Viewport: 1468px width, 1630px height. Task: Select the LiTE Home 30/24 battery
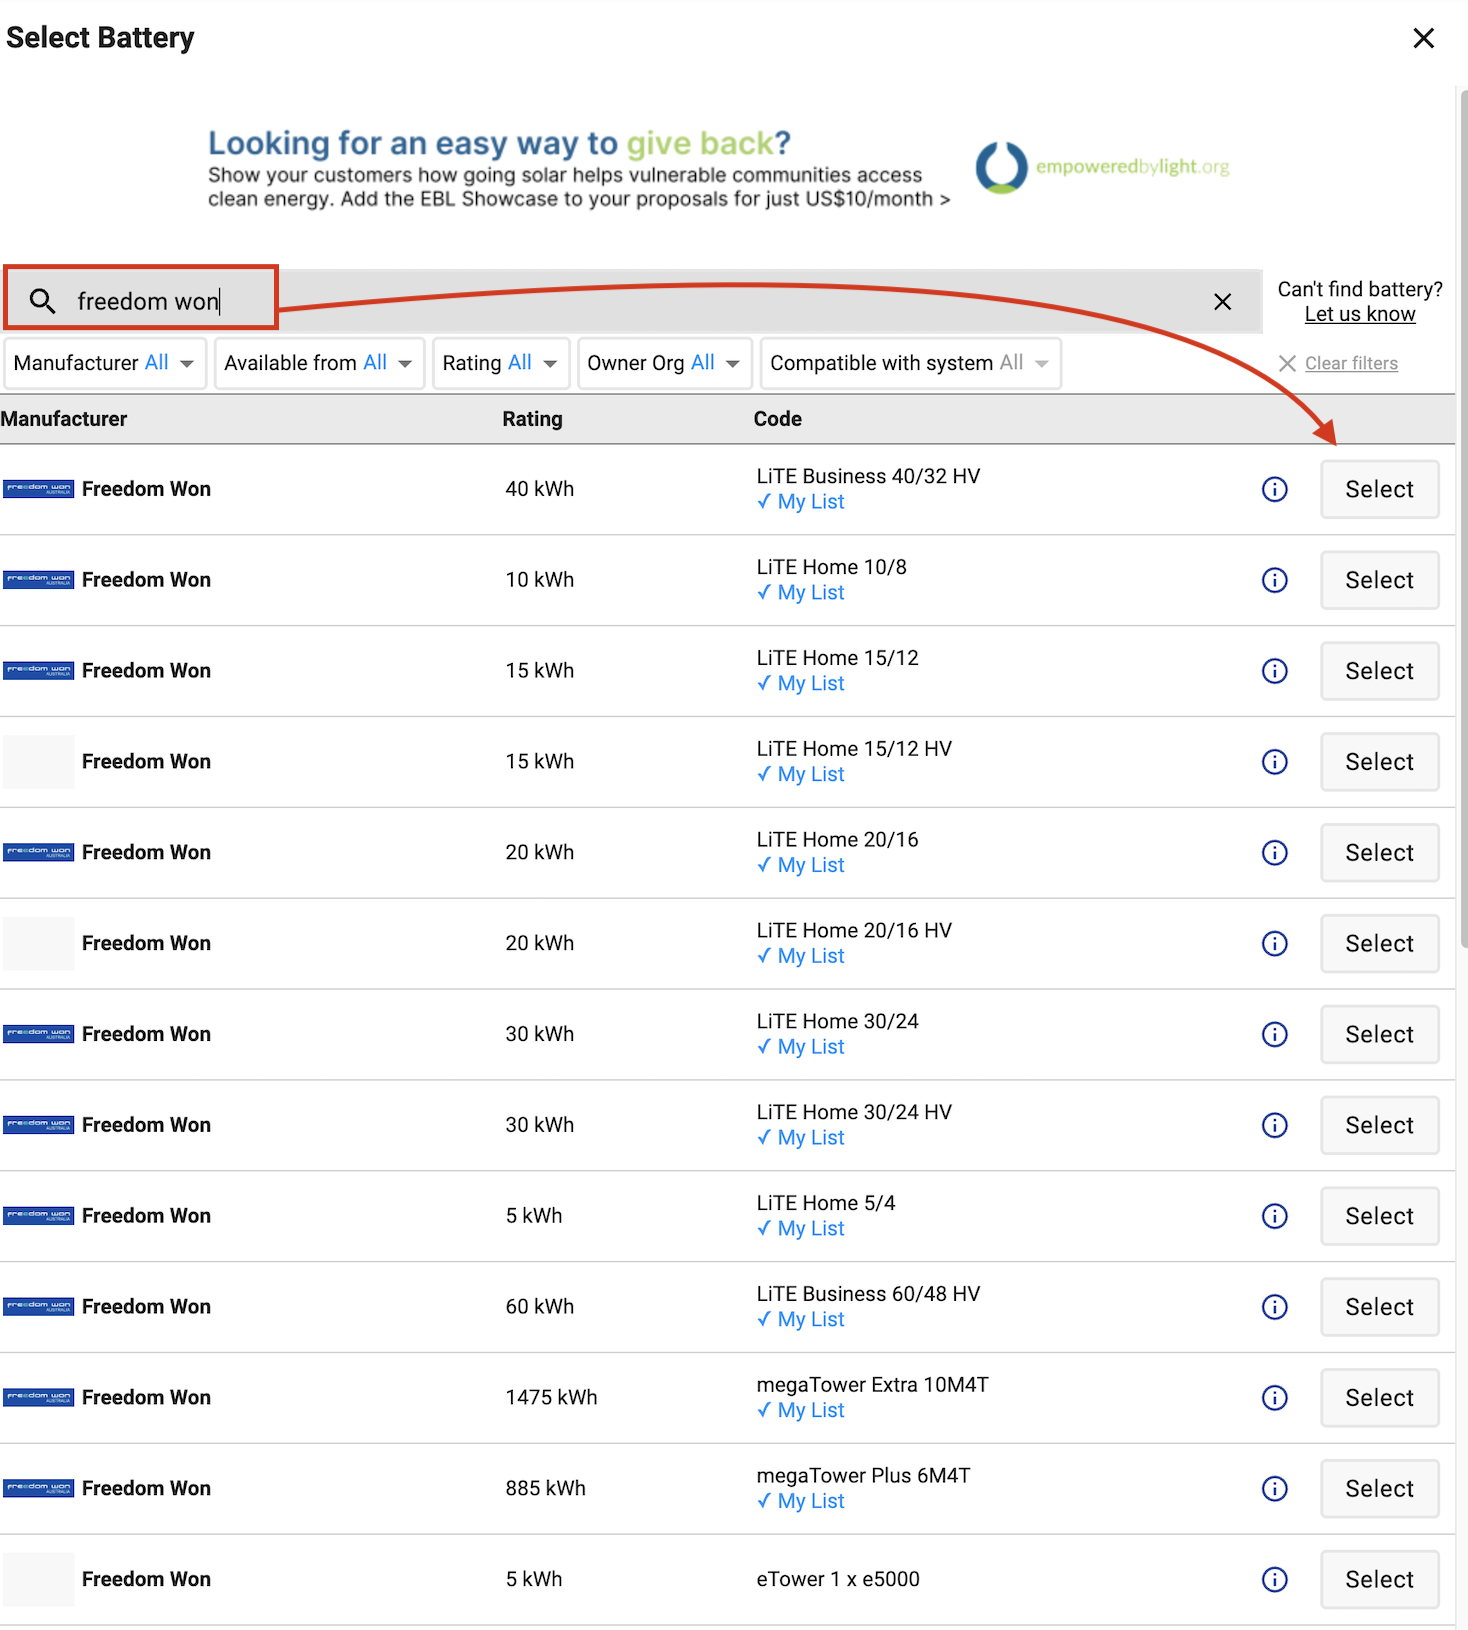point(1379,1034)
